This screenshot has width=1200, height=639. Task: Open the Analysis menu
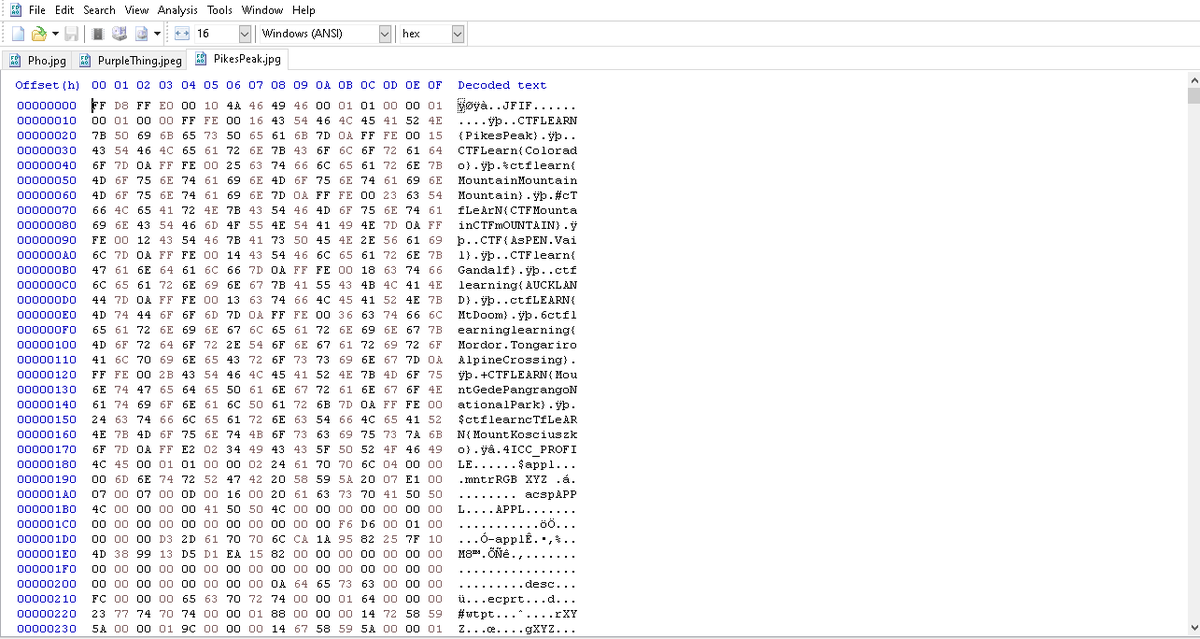(x=178, y=10)
